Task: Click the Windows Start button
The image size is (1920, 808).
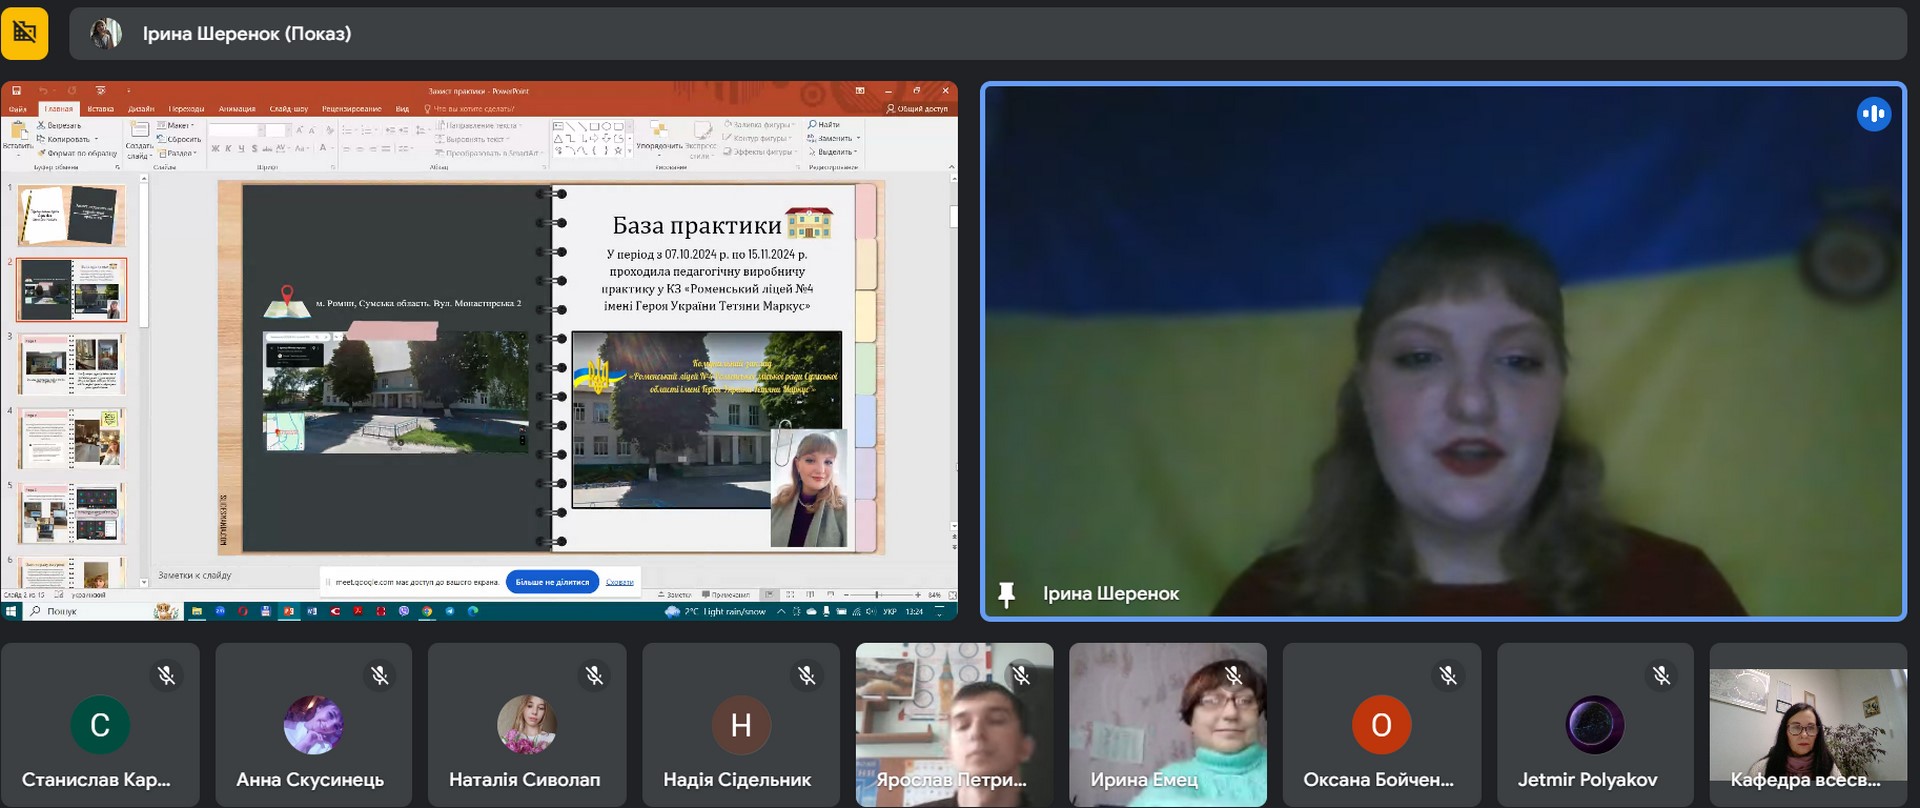Action: [12, 611]
